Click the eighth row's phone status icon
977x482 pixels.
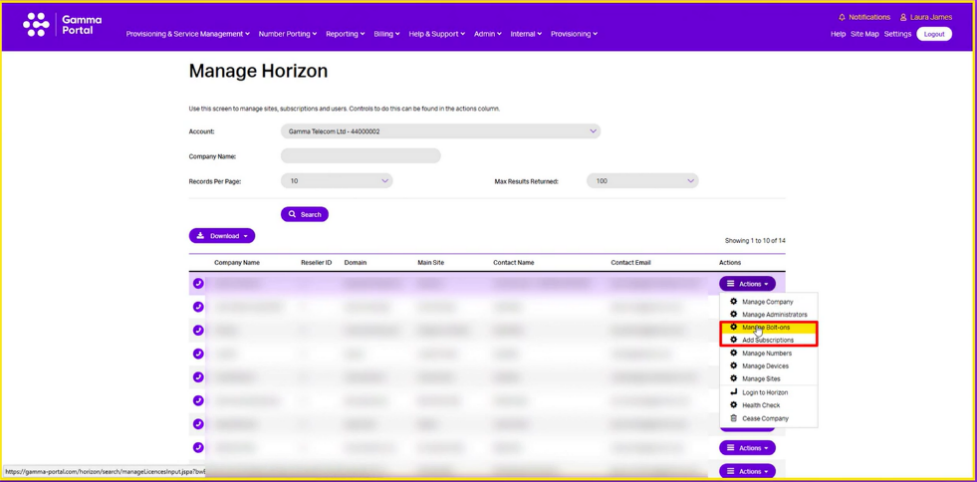point(198,447)
